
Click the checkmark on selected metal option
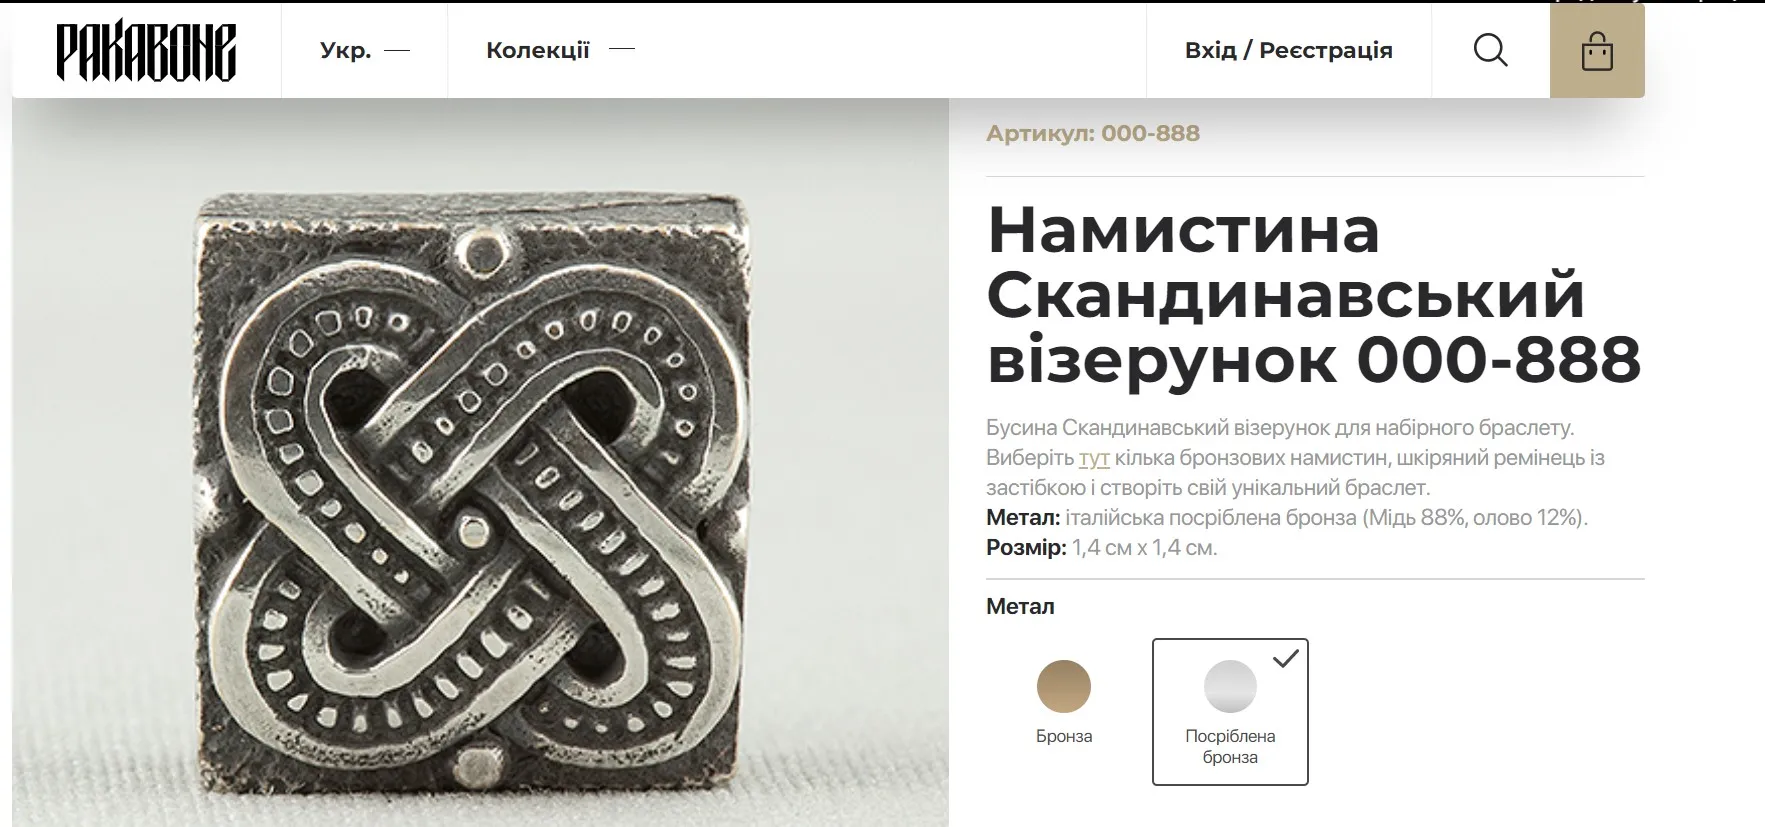[1286, 658]
